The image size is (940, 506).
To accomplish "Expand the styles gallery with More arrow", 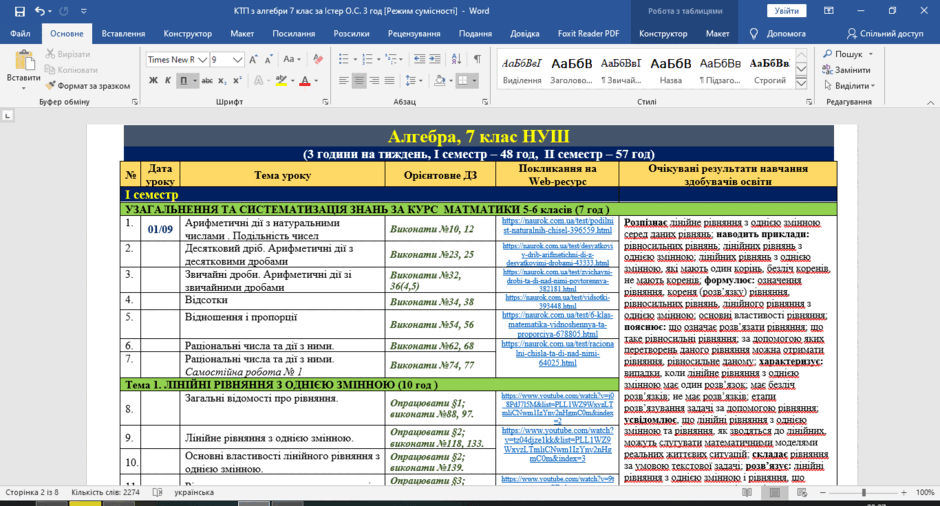I will click(x=801, y=83).
